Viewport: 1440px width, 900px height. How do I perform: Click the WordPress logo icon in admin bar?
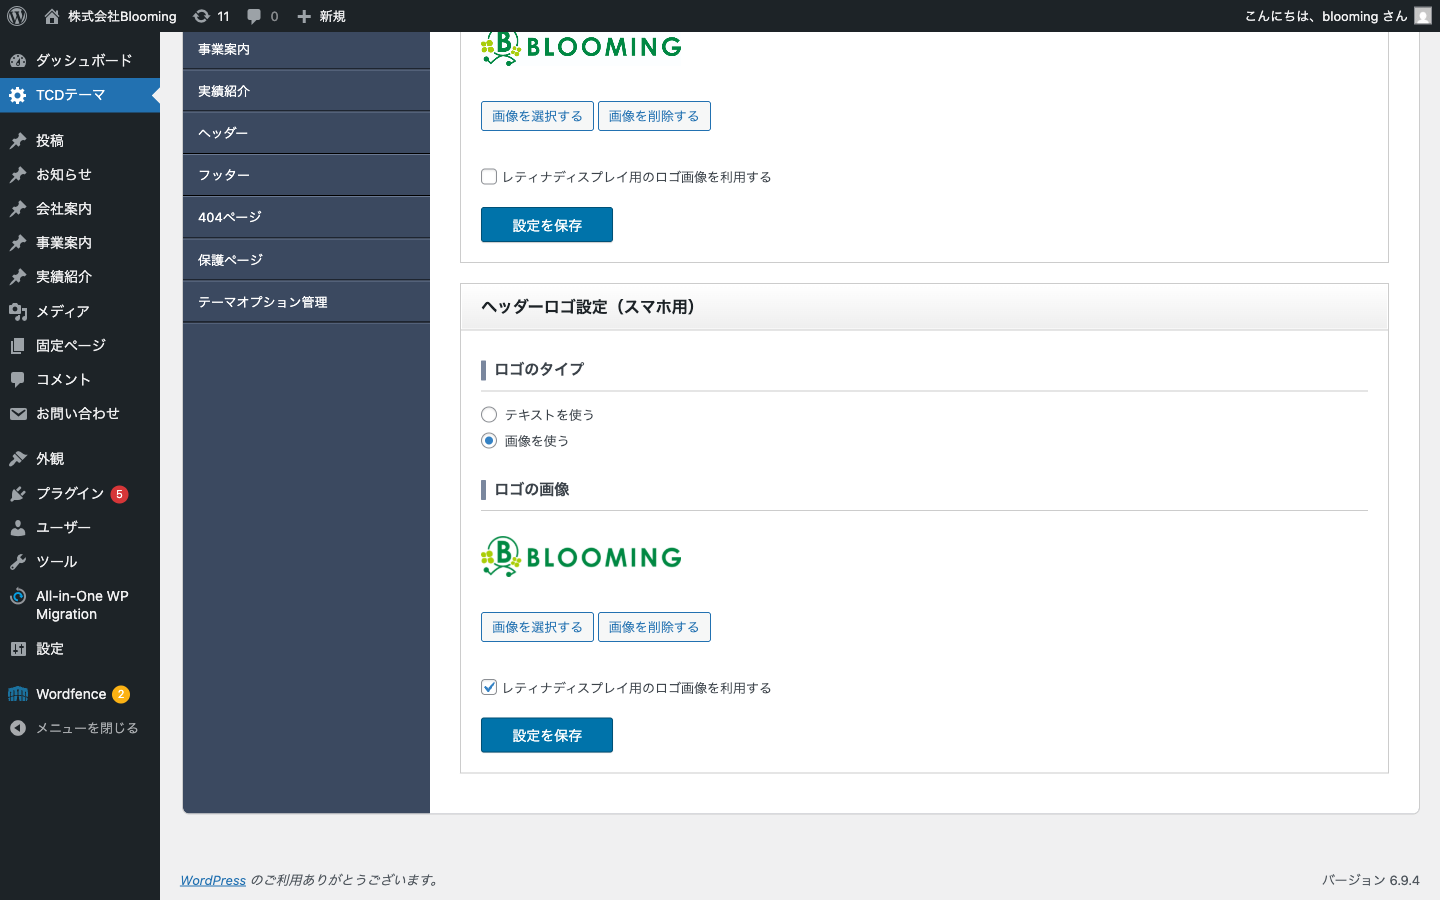coord(17,16)
